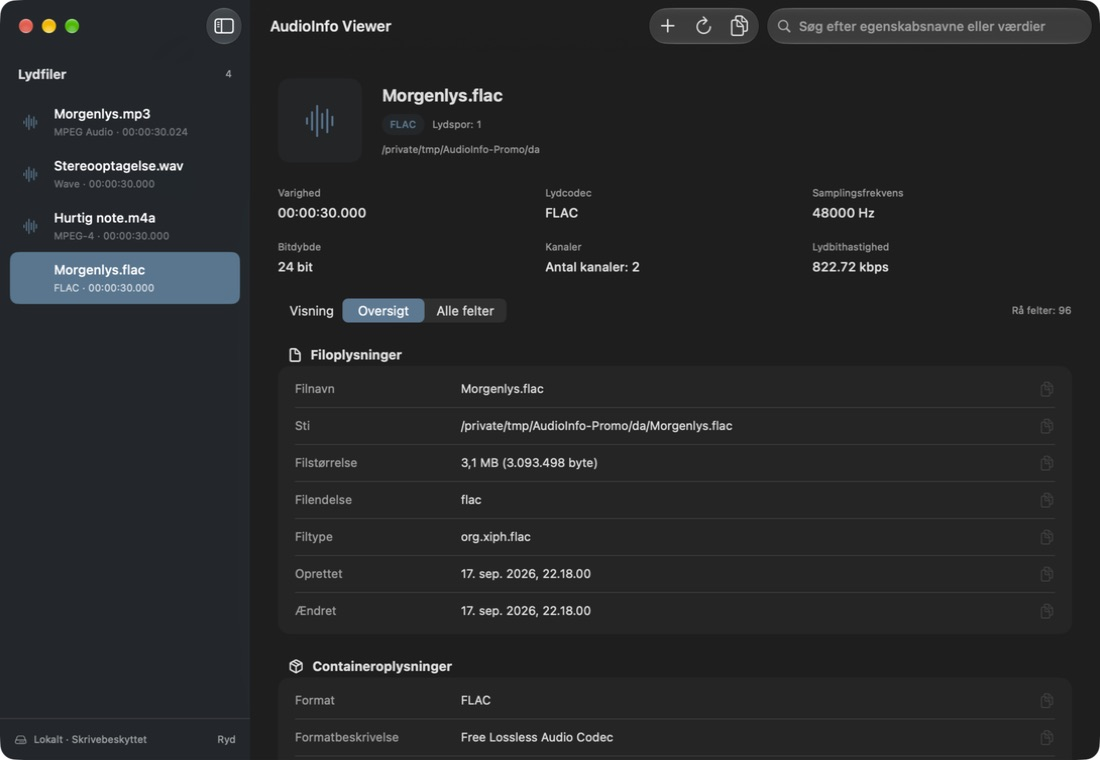The height and width of the screenshot is (760, 1100).
Task: Click the Morgenlys.flac waveform thumbnail
Action: [320, 121]
